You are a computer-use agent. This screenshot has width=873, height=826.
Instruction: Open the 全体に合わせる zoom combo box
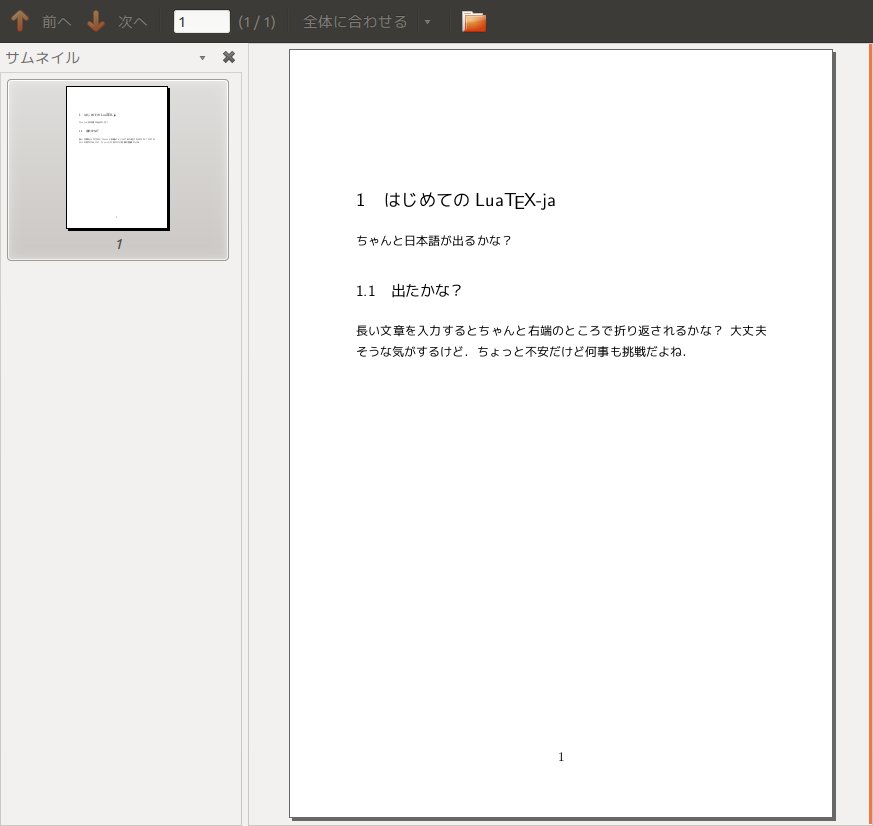click(x=355, y=22)
